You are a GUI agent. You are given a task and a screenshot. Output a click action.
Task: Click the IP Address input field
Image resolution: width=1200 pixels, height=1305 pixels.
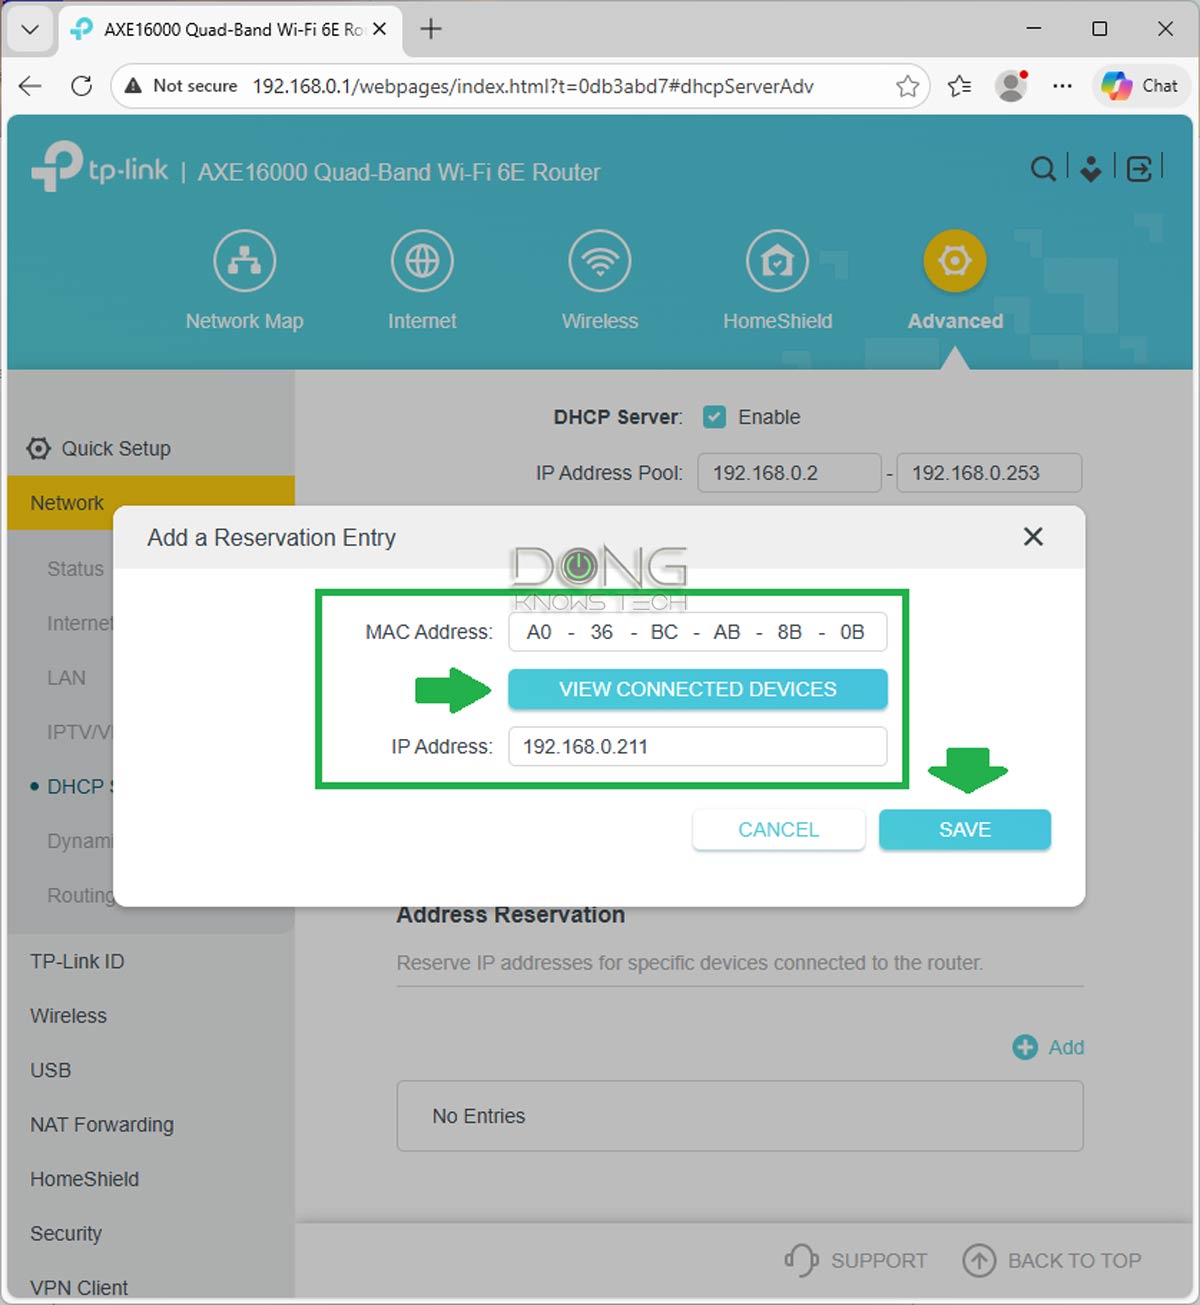(x=697, y=746)
